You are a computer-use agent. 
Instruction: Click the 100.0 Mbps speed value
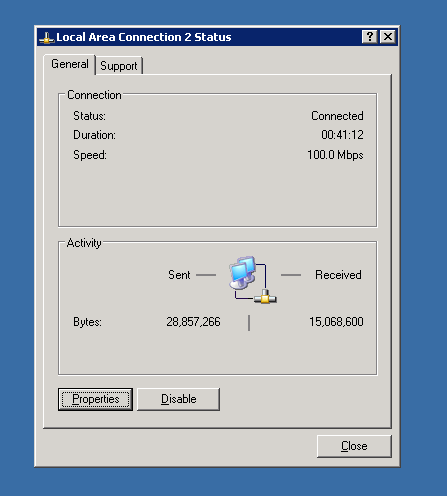click(x=335, y=155)
